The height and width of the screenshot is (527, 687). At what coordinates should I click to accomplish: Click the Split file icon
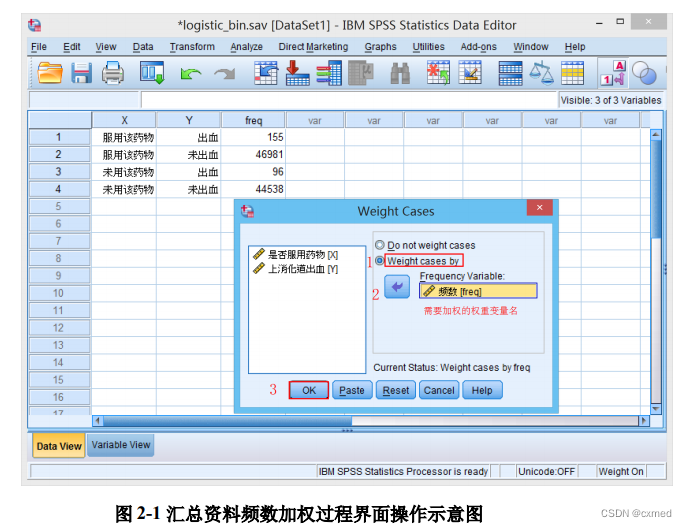pos(510,73)
